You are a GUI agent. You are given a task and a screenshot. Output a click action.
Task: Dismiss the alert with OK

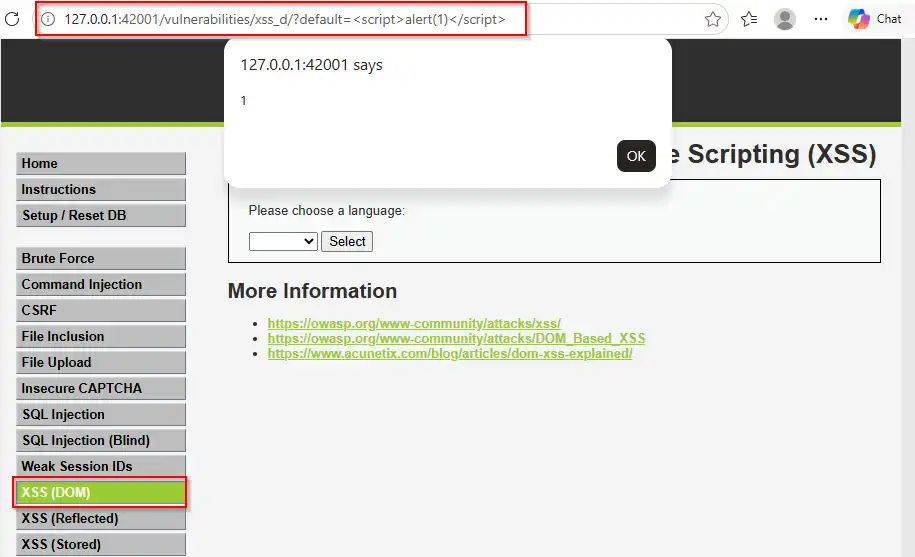pyautogui.click(x=636, y=156)
